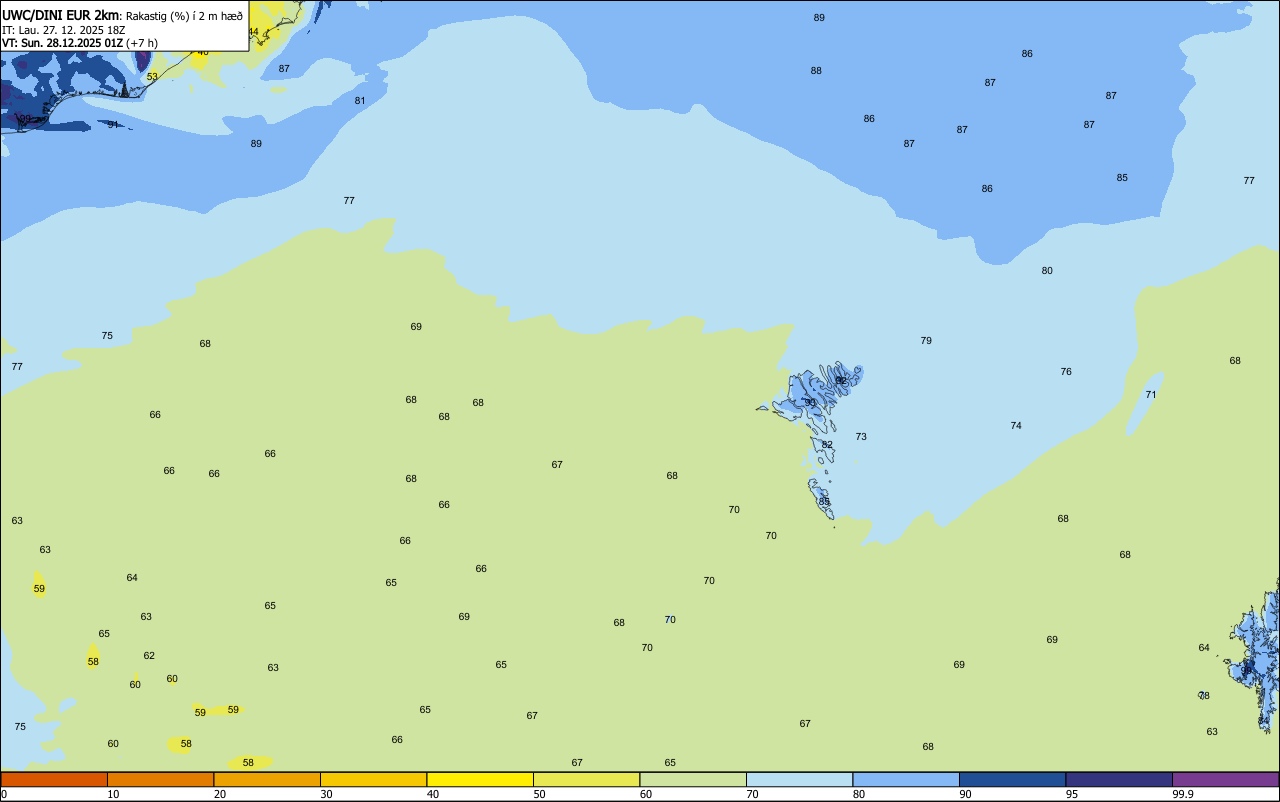Select the "95" legend tick label
Image resolution: width=1280 pixels, height=802 pixels.
1072,794
